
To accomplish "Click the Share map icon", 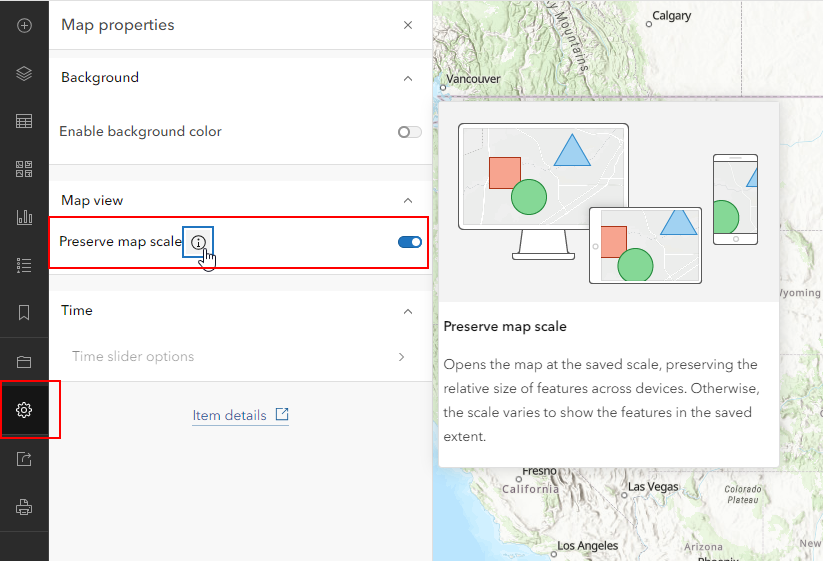I will (x=24, y=459).
